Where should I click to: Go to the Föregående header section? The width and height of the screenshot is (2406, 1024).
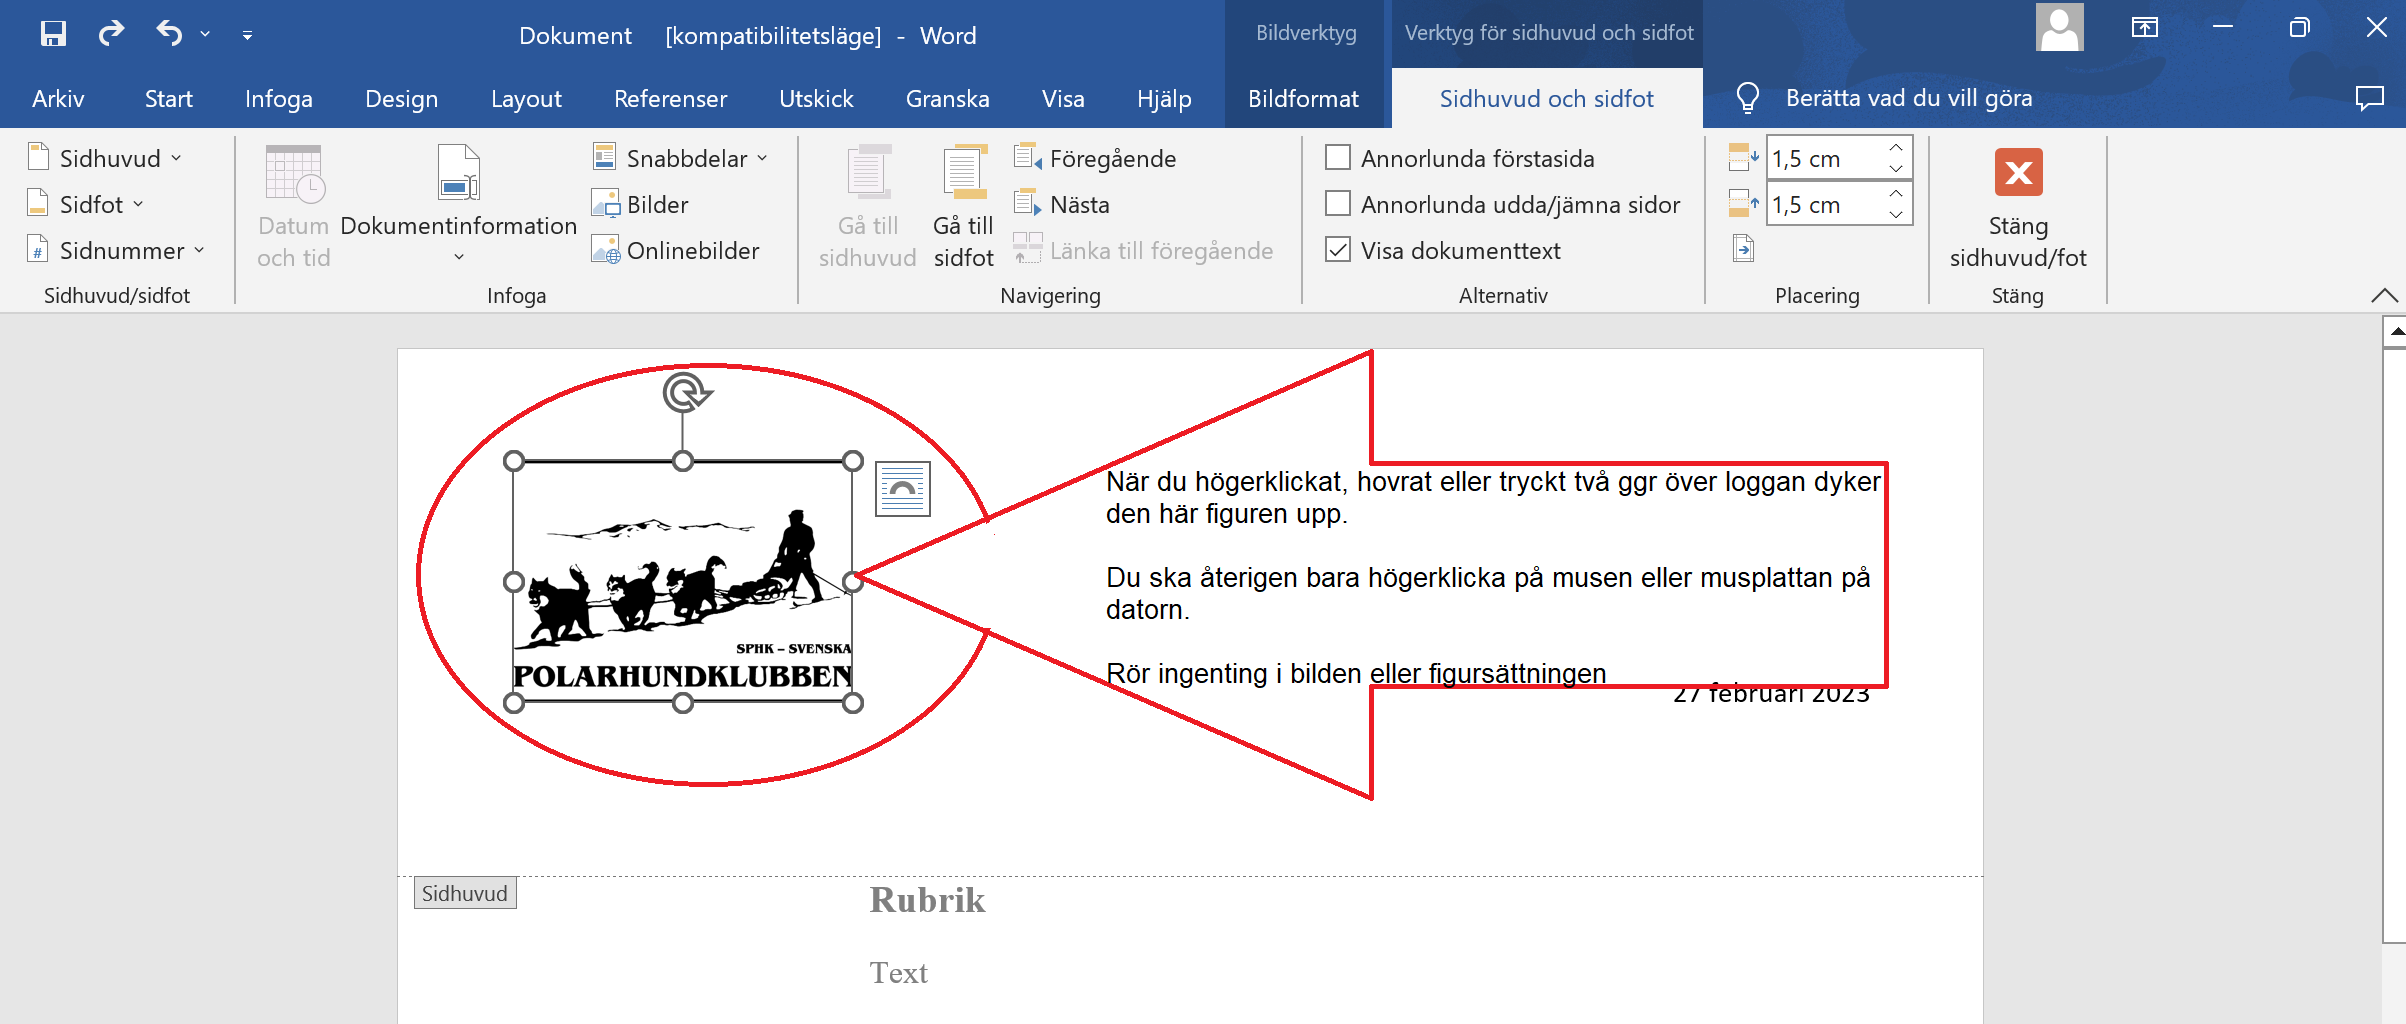click(1095, 158)
